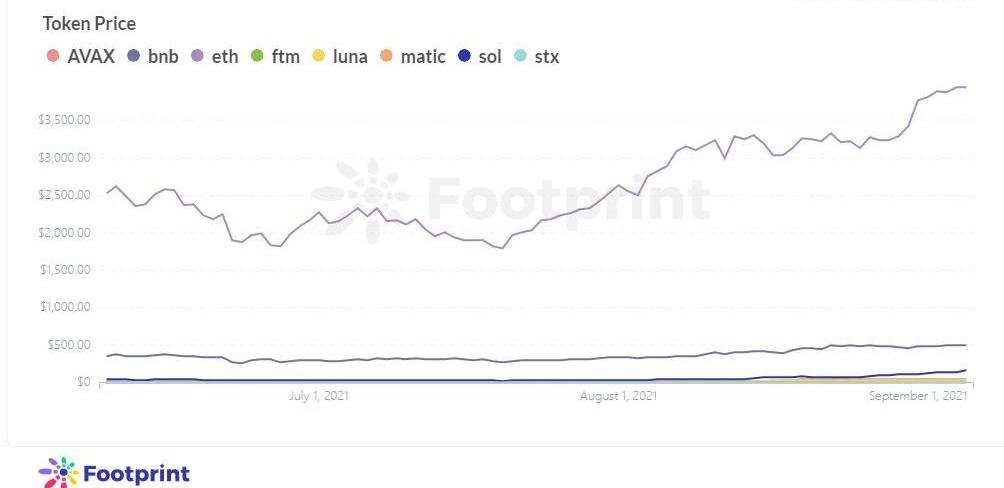Click the dark blue sol legend dot
Viewport: 1004px width, 488px height.
pyautogui.click(x=465, y=56)
